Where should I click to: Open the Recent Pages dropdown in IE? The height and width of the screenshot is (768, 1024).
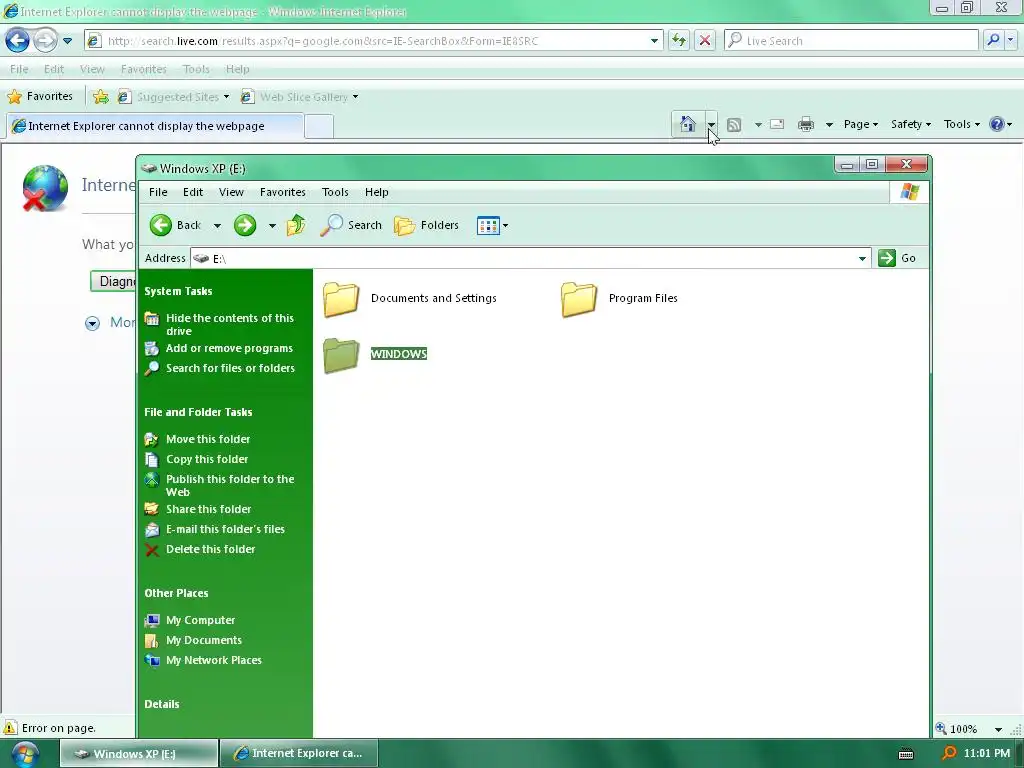[x=67, y=40]
